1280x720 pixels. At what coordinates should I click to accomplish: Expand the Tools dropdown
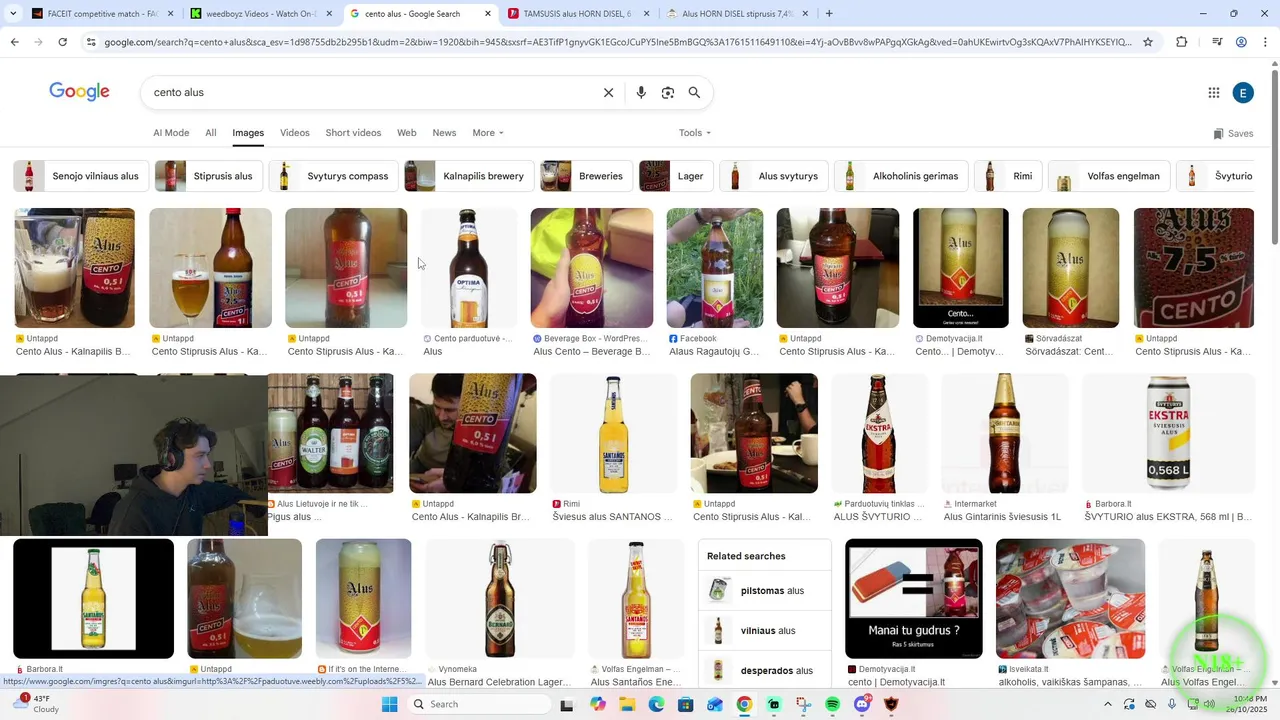click(x=695, y=133)
